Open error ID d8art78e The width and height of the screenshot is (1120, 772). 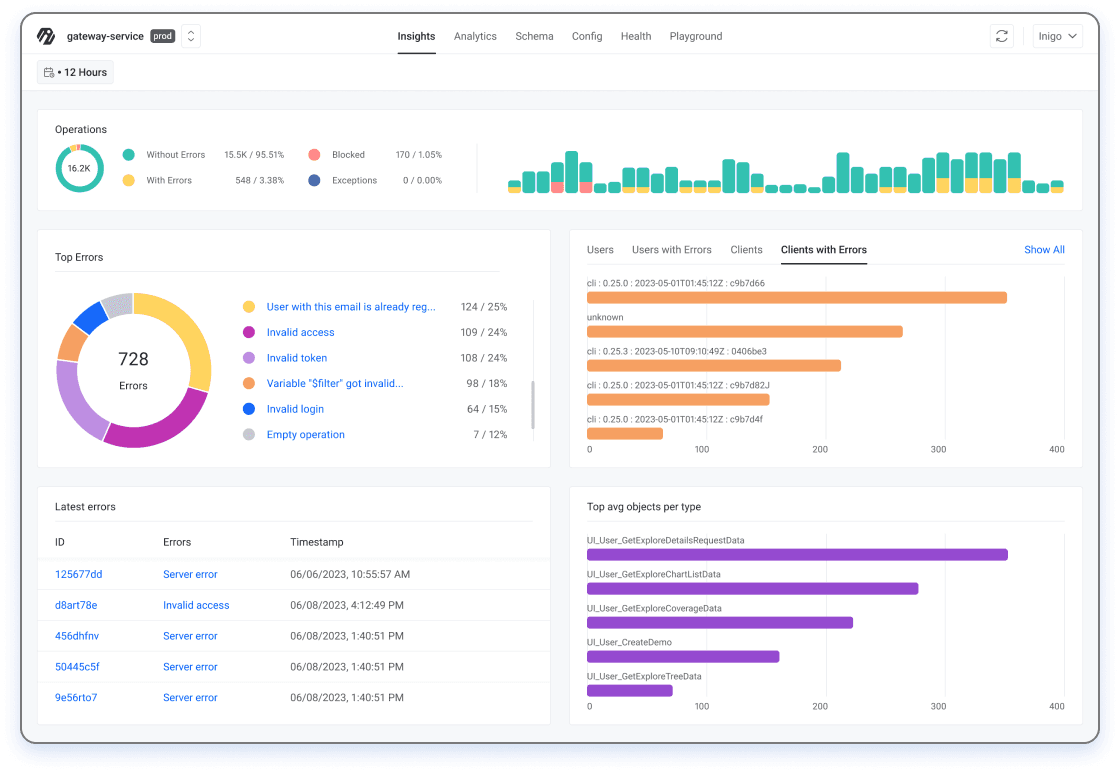[76, 606]
